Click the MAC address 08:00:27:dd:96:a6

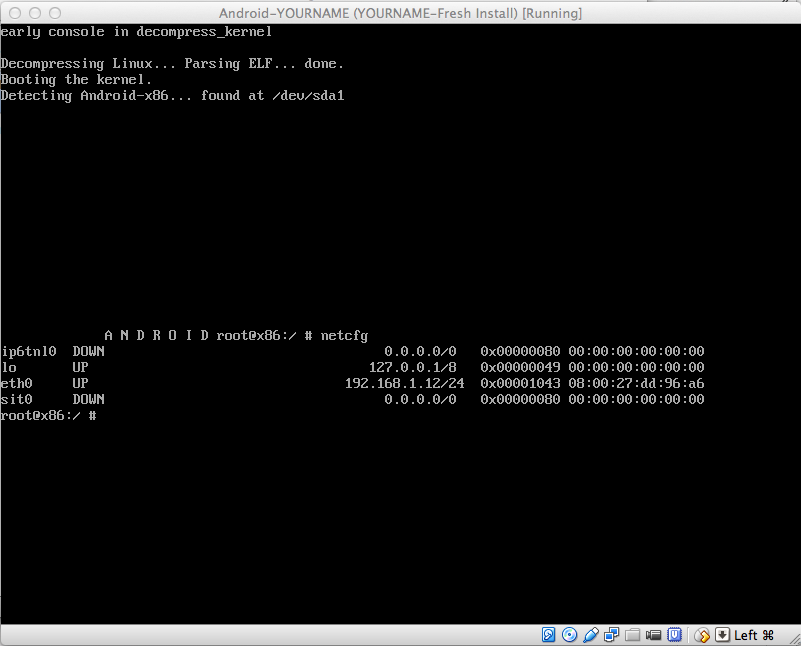[x=637, y=384]
